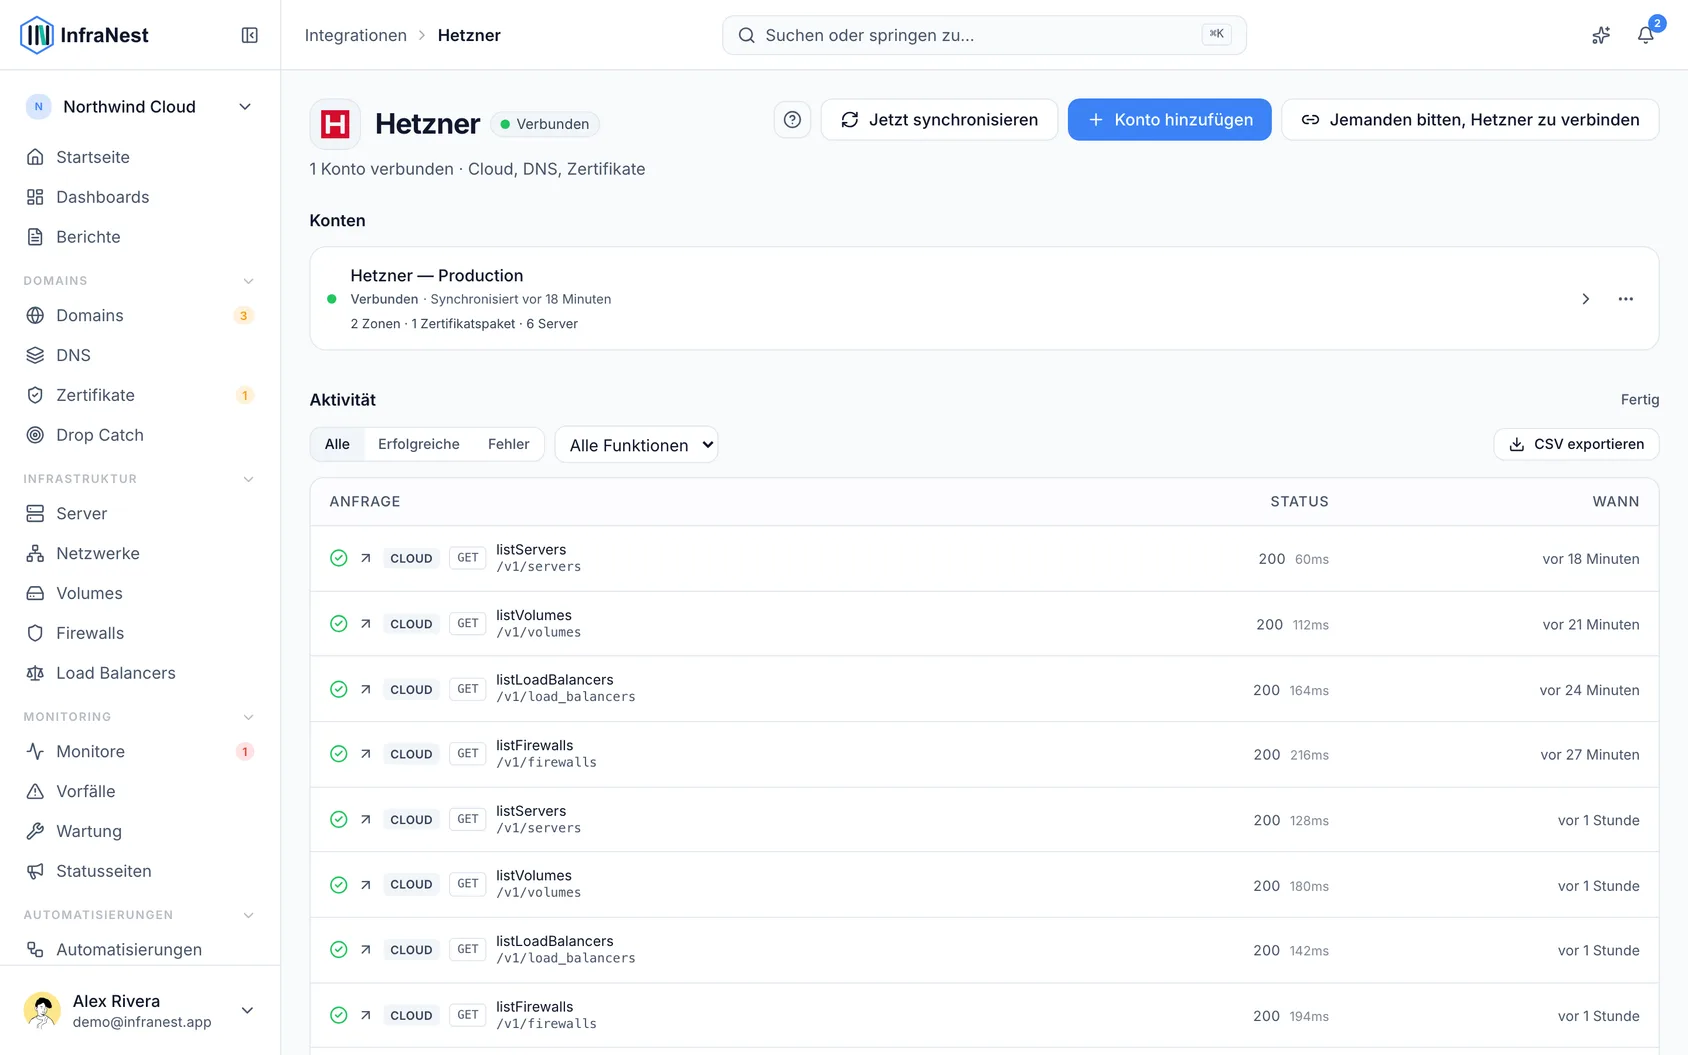Focus the Suchen oder springen search field
Image resolution: width=1688 pixels, height=1055 pixels.
(x=984, y=35)
